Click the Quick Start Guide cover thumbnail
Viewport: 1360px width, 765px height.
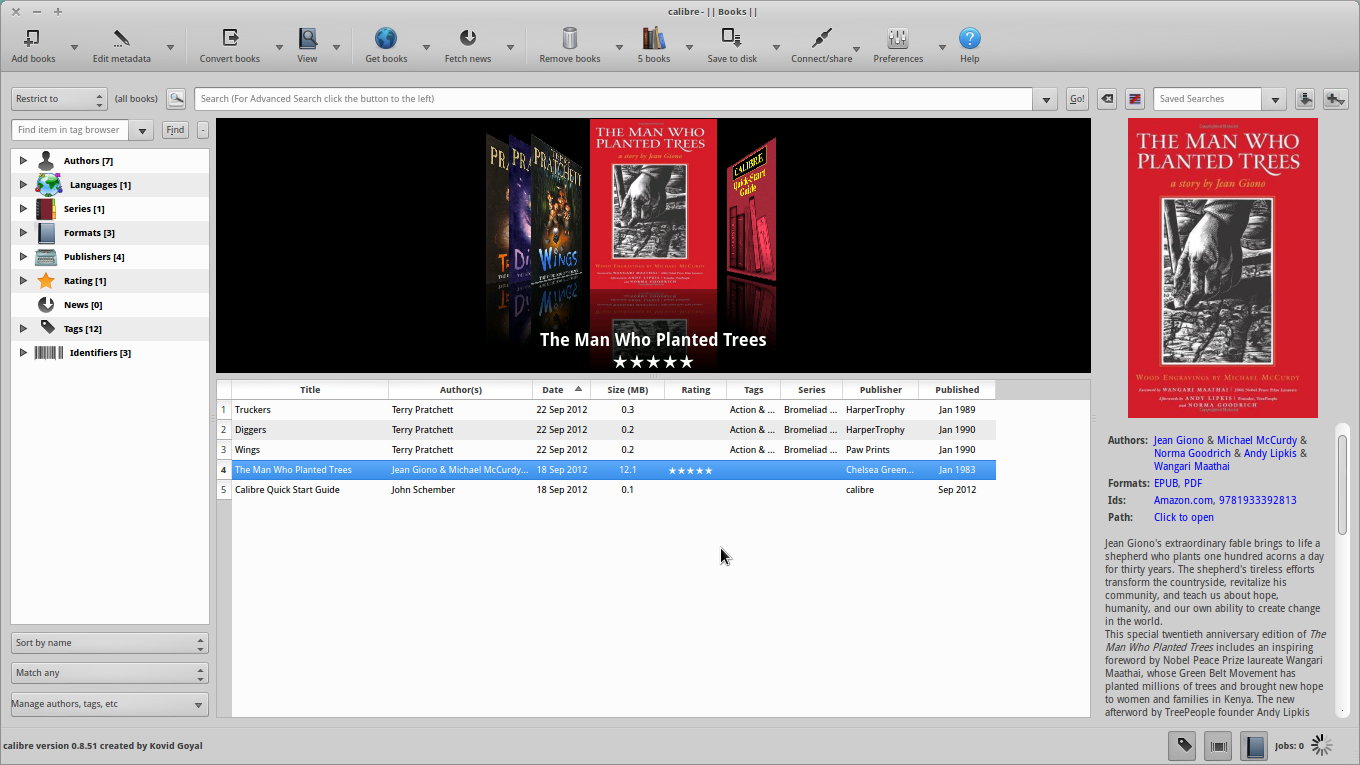751,213
